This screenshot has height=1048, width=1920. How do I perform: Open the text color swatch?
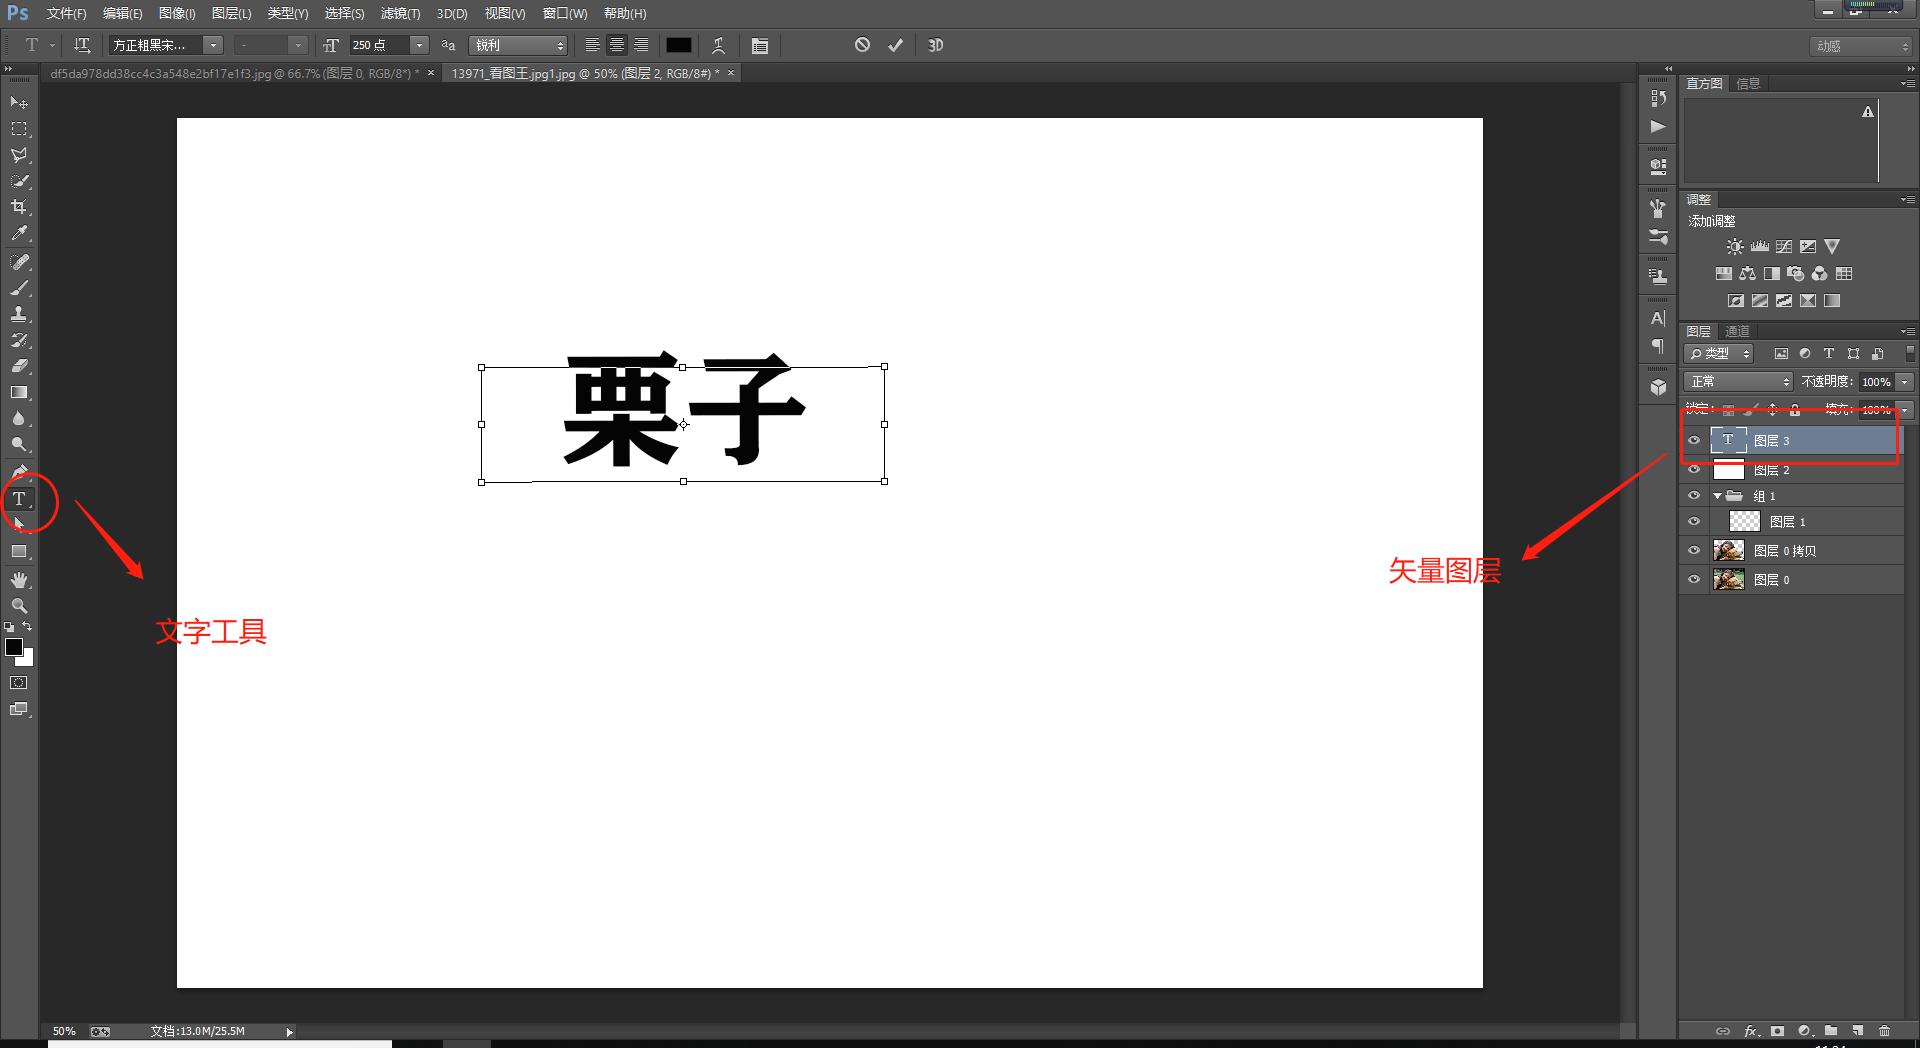coord(680,45)
